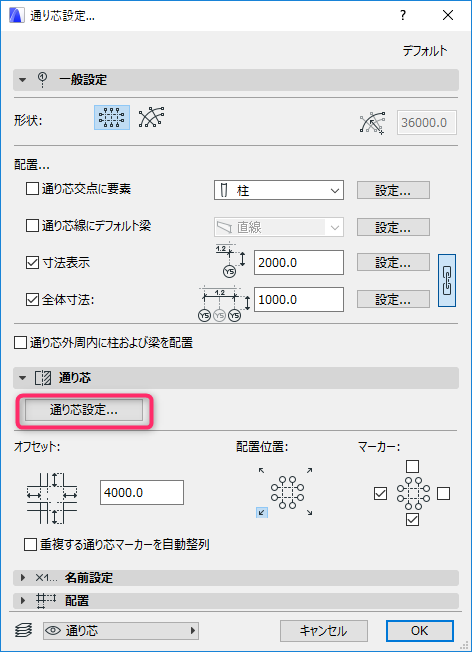Uncheck the 寸法表示 checkbox
472x652 pixels.
32,263
